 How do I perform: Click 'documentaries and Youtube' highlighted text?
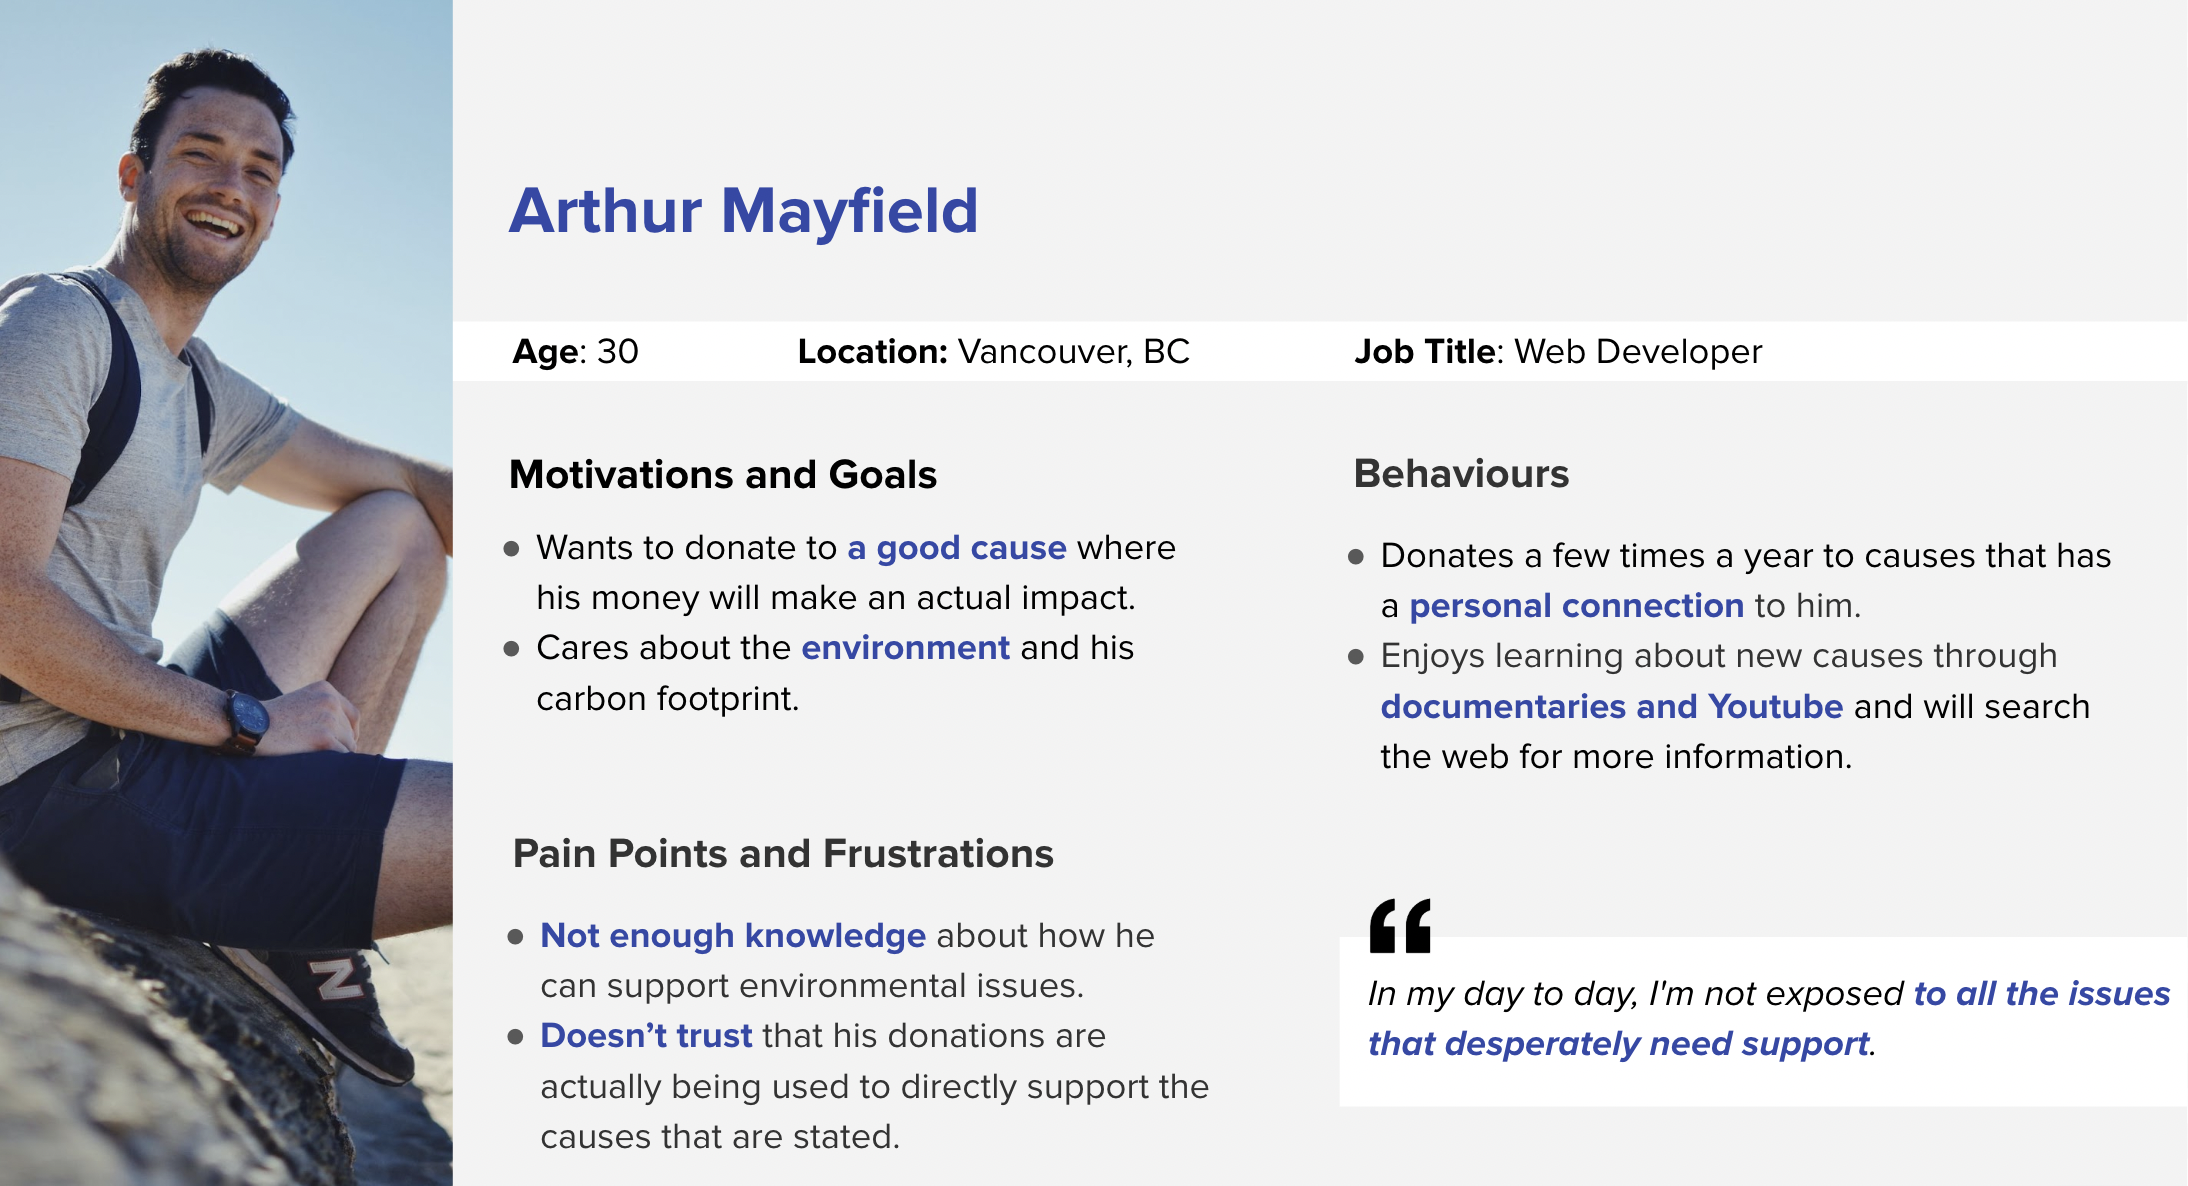point(1611,706)
